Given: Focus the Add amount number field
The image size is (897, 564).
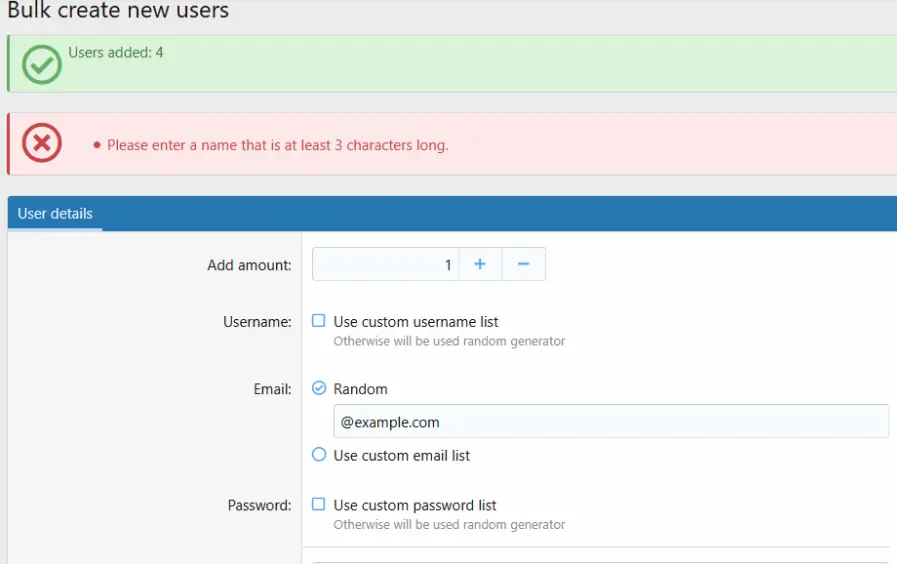Looking at the screenshot, I should coord(385,265).
